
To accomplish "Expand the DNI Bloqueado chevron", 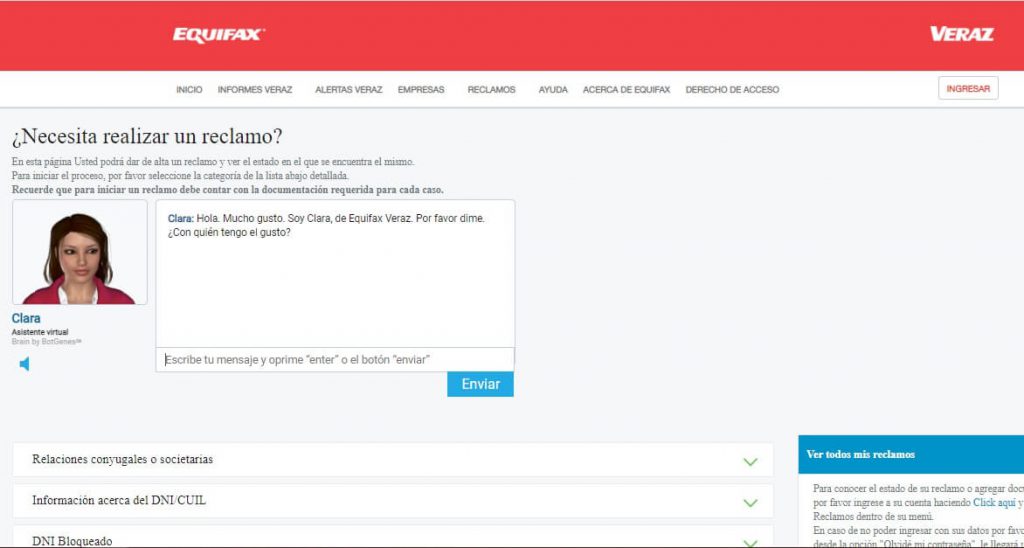I will [750, 543].
